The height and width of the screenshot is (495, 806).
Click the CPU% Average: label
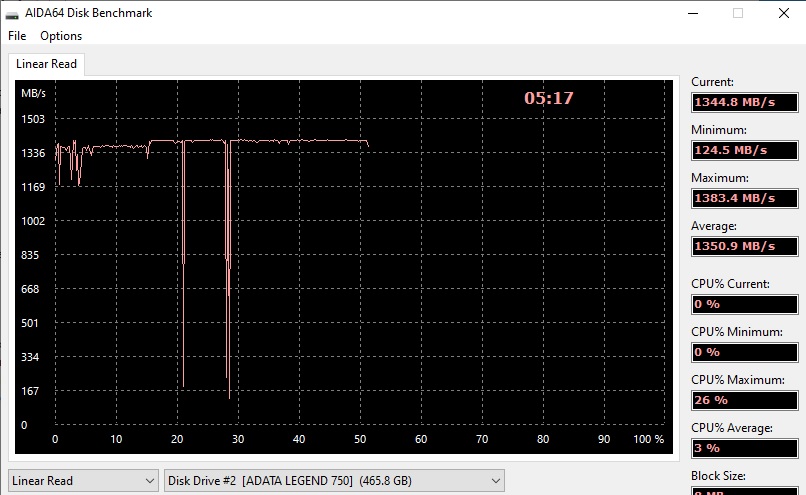tap(731, 428)
